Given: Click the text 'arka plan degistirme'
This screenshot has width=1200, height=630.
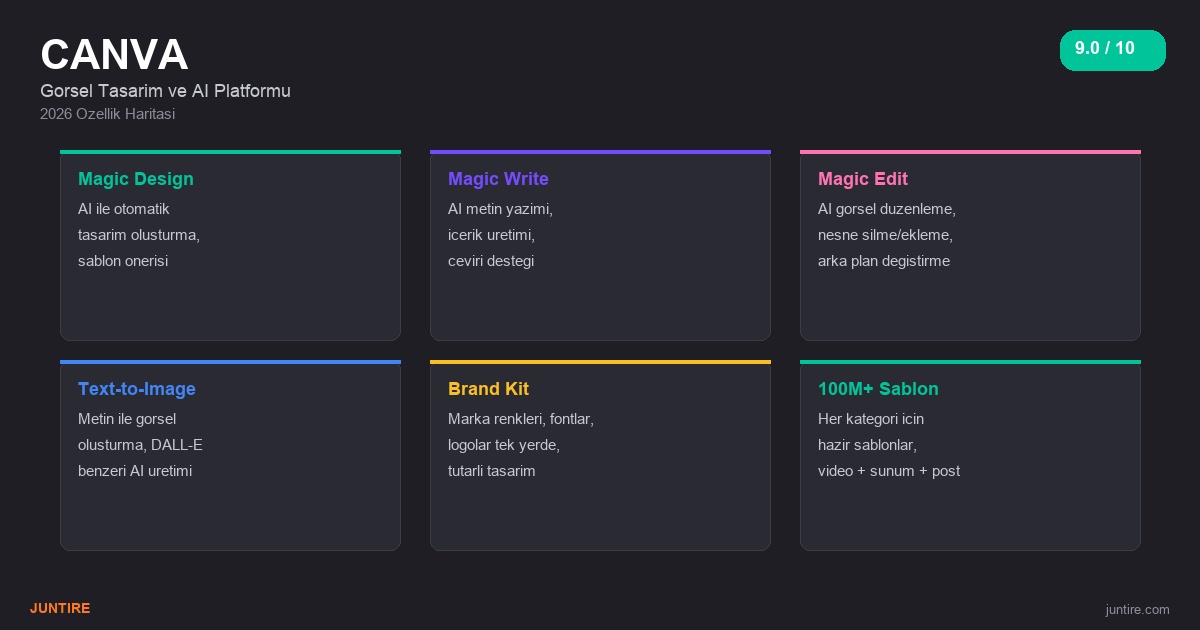Looking at the screenshot, I should point(884,261).
